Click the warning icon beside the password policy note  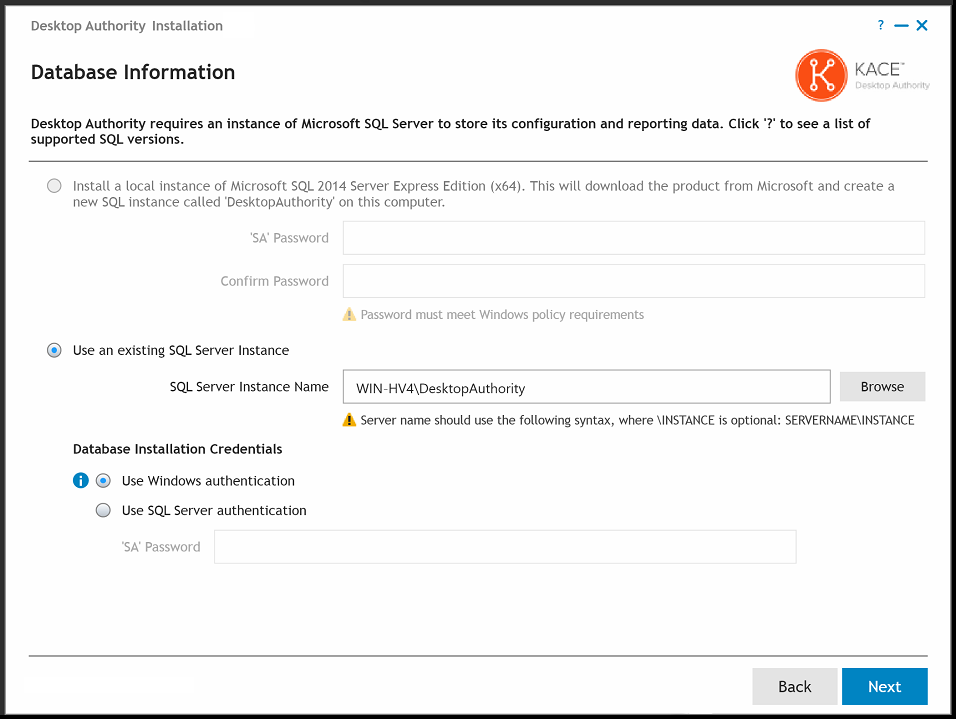click(x=349, y=315)
